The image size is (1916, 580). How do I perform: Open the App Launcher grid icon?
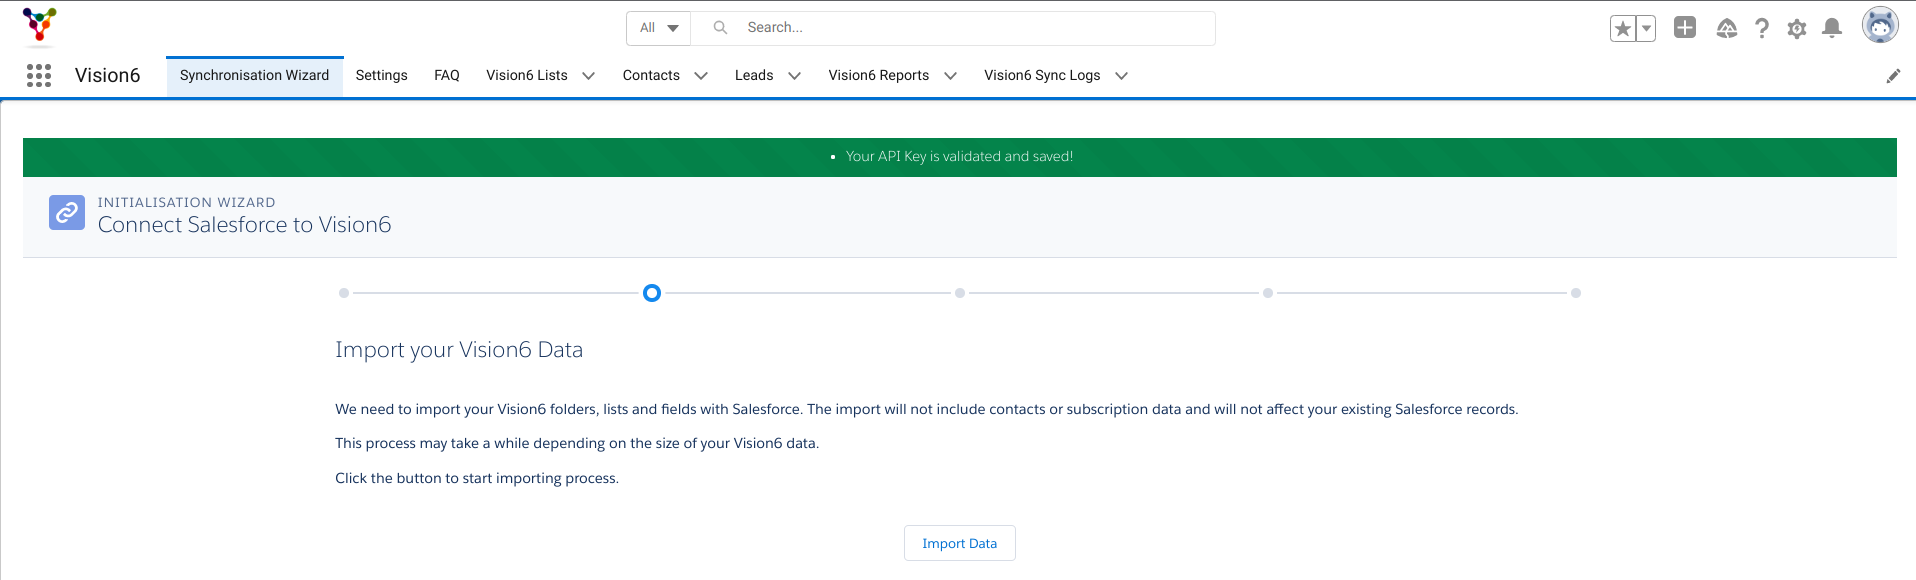click(x=39, y=76)
